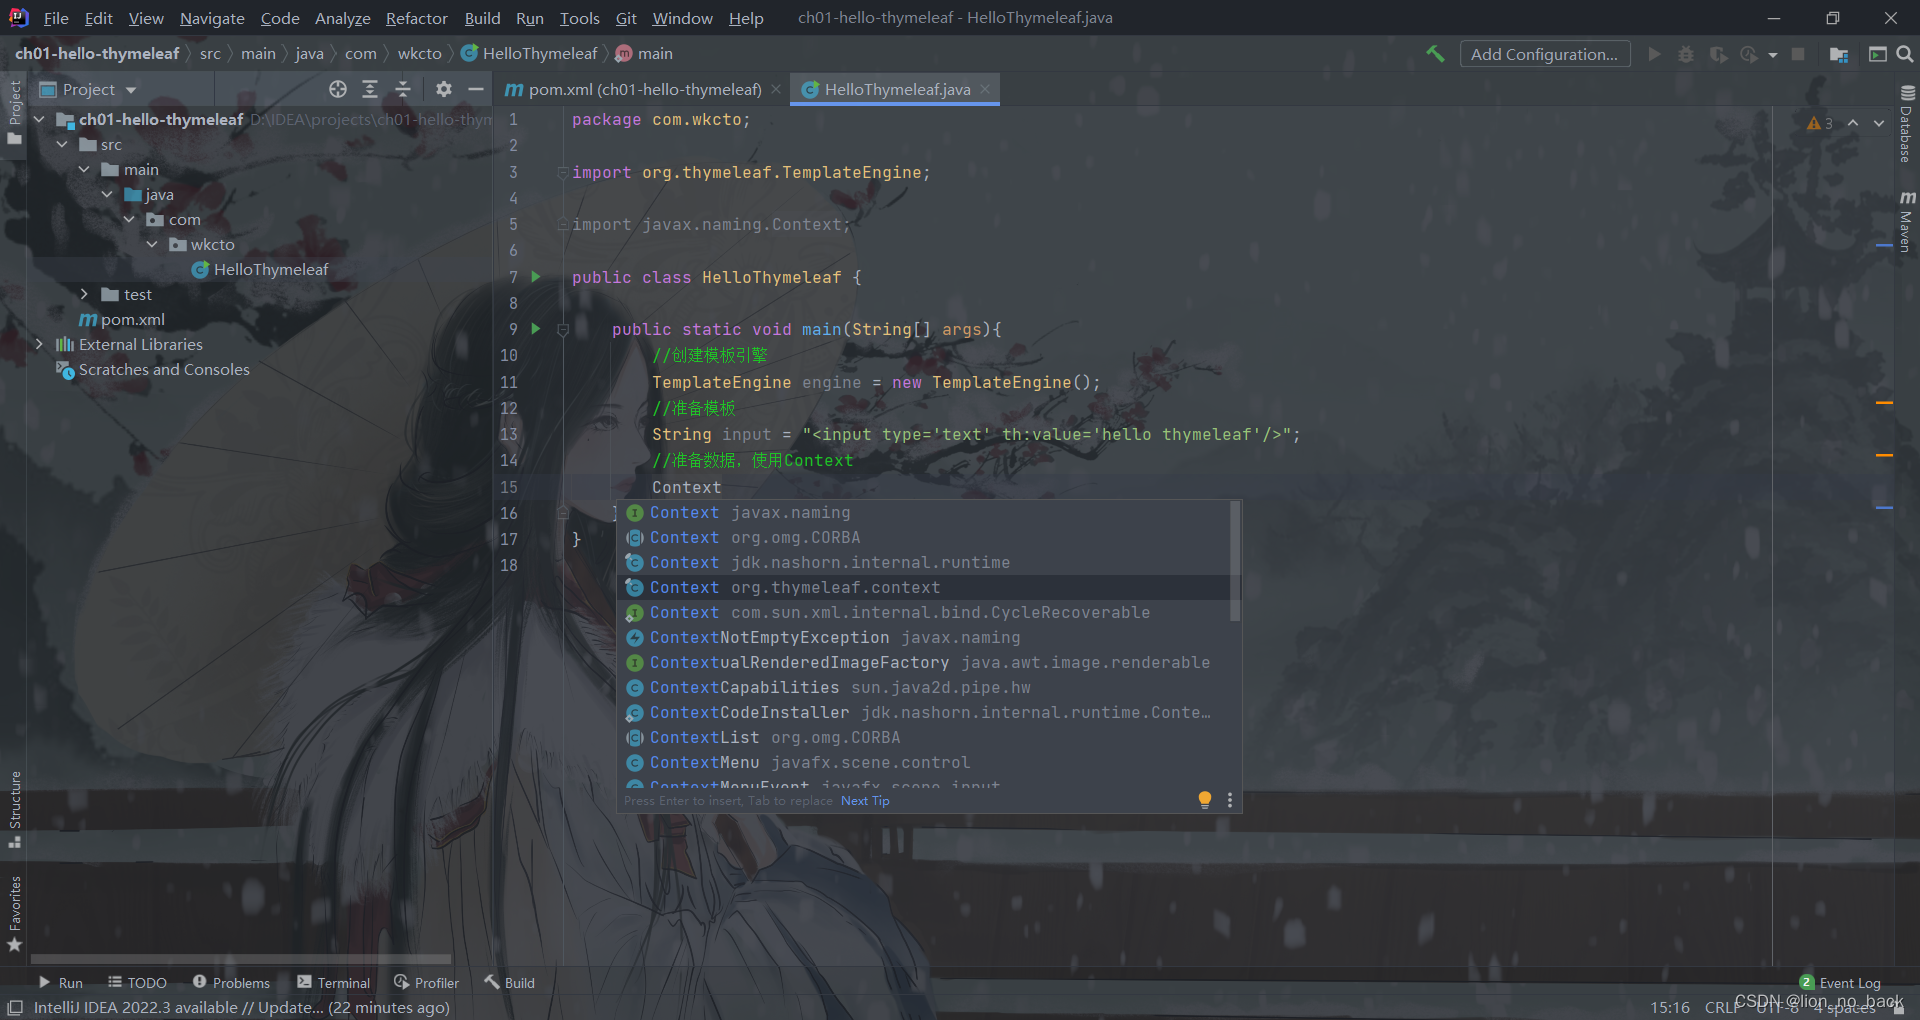Viewport: 1920px width, 1020px height.
Task: Collapse the ch01-hello-thymeleaf root node
Action: click(x=40, y=119)
